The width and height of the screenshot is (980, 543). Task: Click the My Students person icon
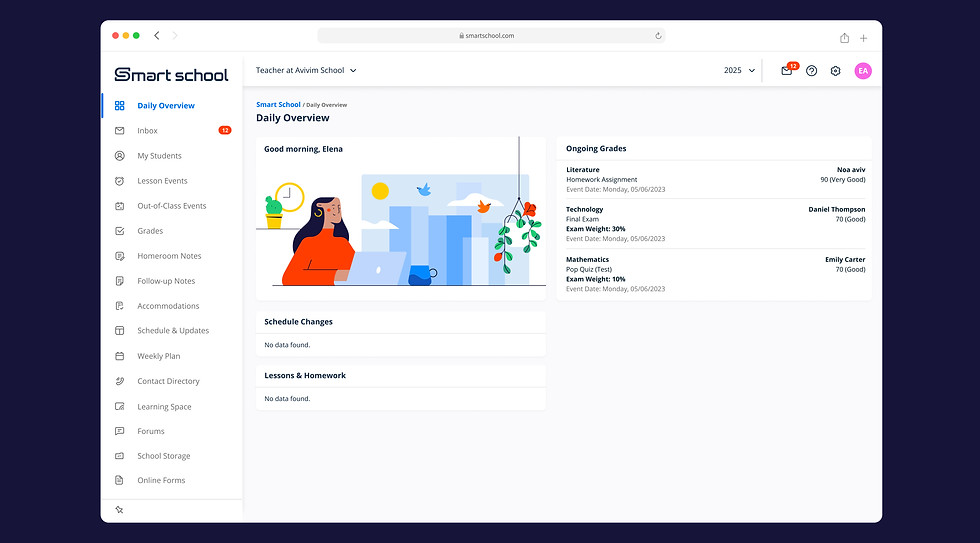click(119, 156)
